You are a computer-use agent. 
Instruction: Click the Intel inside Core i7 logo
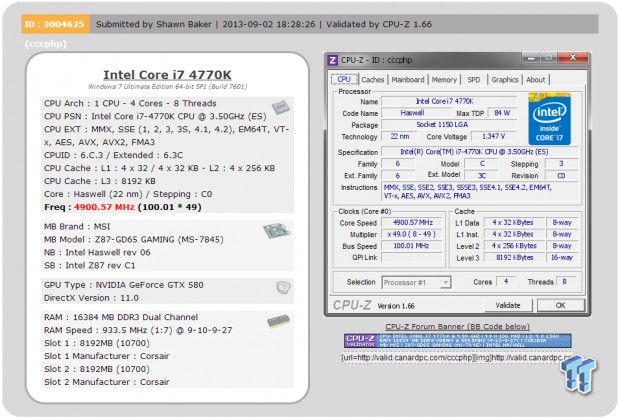(549, 119)
